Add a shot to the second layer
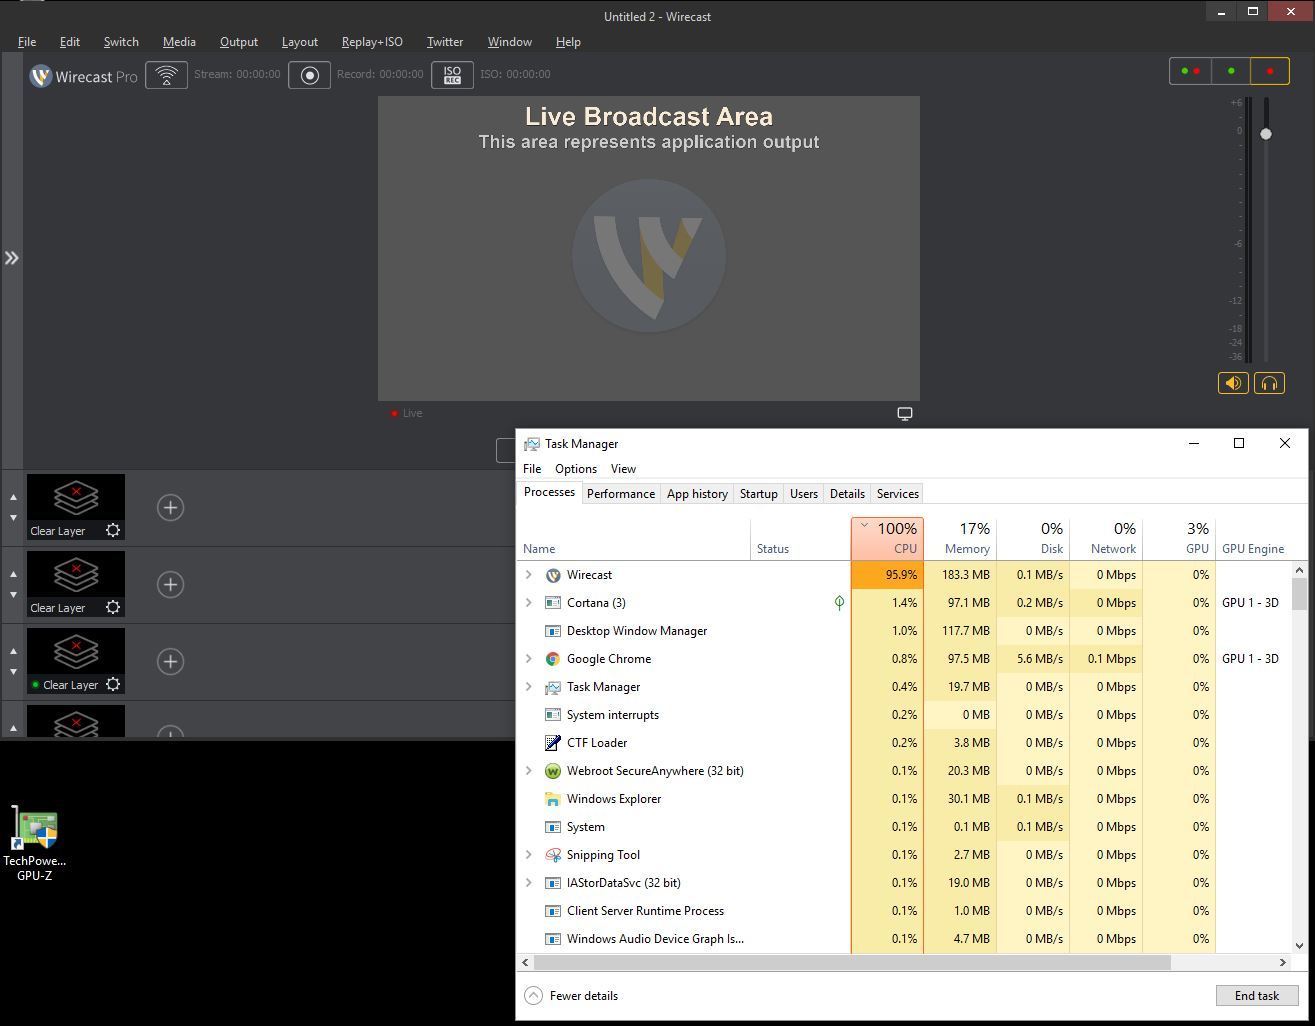The image size is (1315, 1026). [170, 584]
